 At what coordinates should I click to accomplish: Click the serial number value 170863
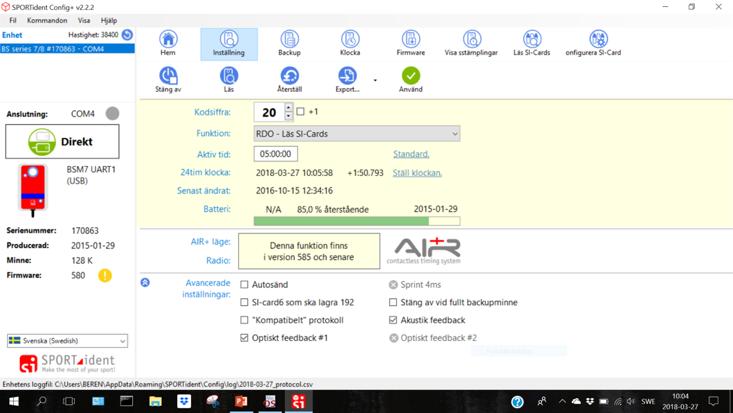click(85, 231)
